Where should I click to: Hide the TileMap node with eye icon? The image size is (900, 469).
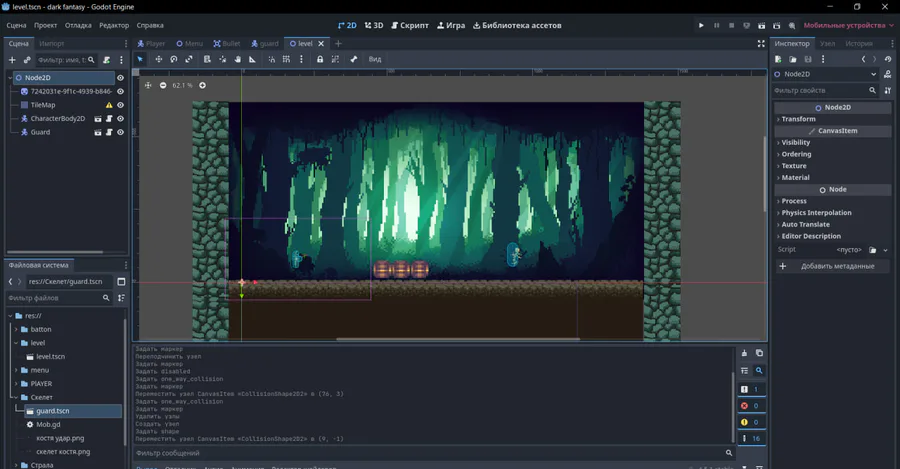click(120, 105)
